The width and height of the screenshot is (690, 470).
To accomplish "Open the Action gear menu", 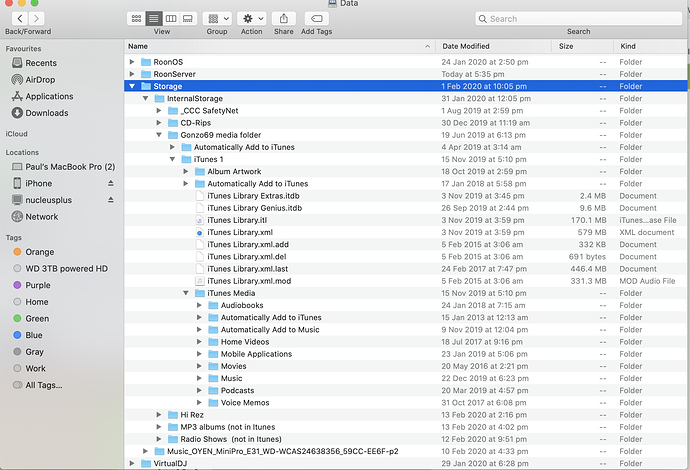I will (252, 18).
